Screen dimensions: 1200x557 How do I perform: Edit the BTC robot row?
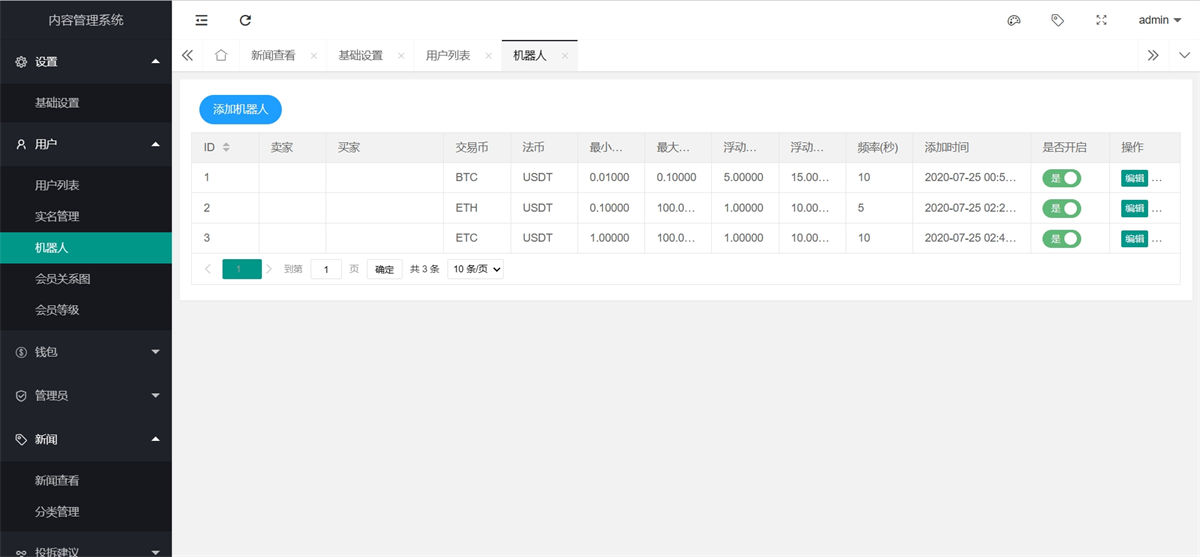point(1134,178)
